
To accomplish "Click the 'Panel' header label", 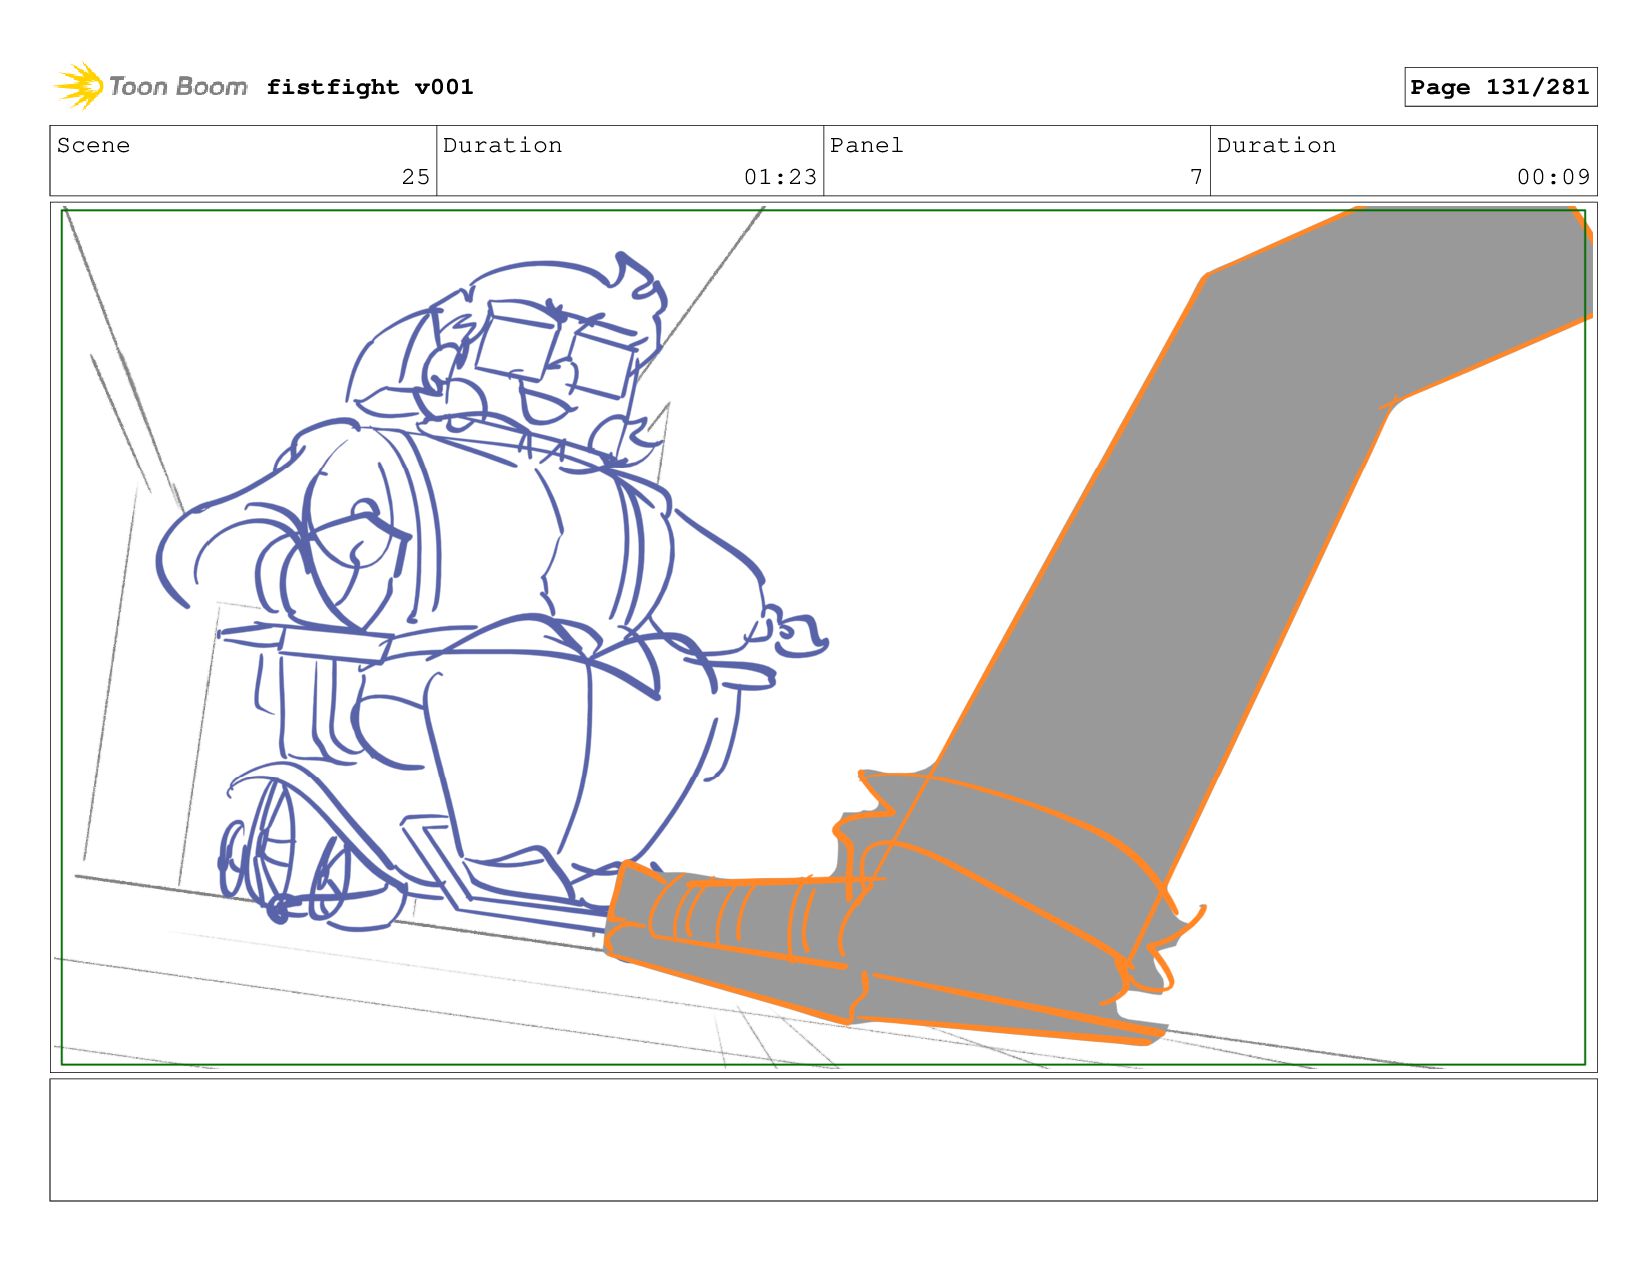I will 866,145.
